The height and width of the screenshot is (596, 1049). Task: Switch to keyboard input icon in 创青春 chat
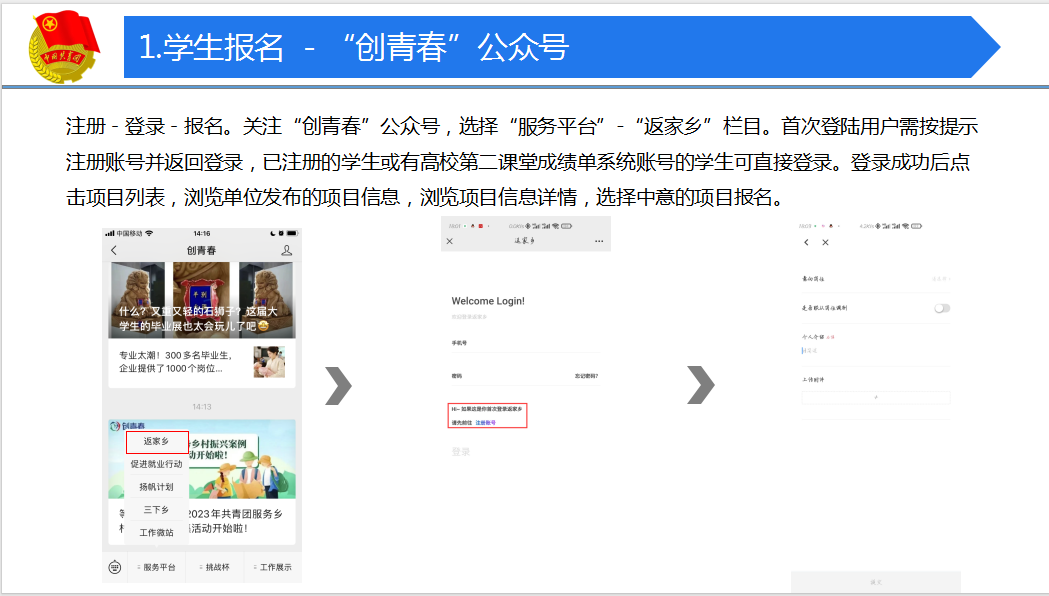114,567
